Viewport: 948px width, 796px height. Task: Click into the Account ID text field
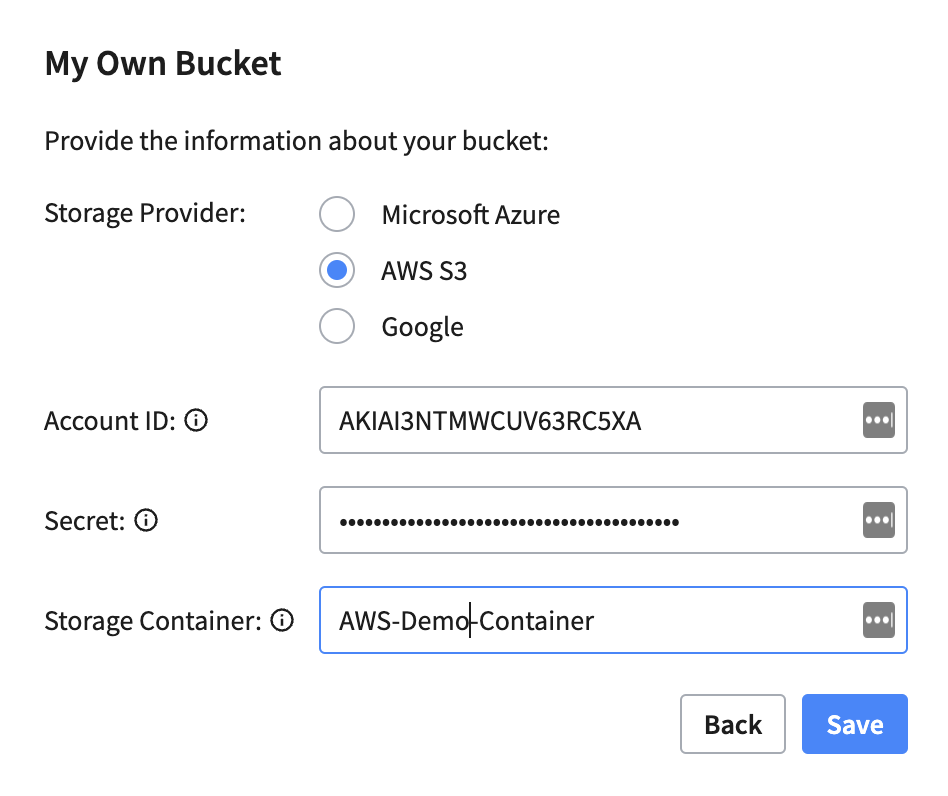click(x=590, y=421)
